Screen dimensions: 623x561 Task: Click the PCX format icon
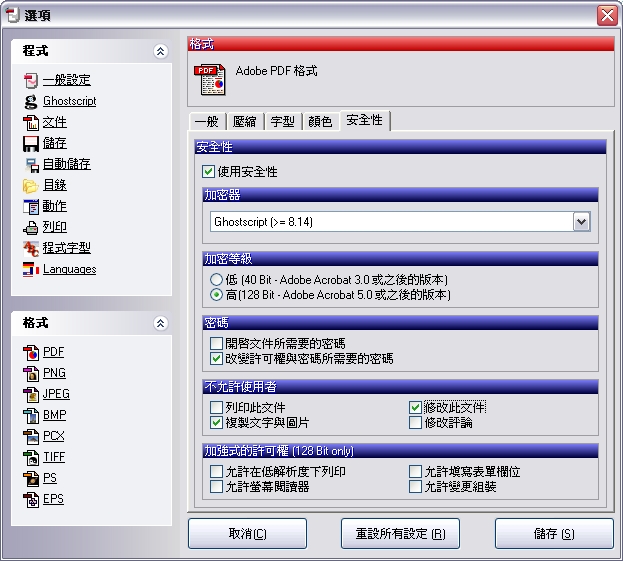[31, 436]
